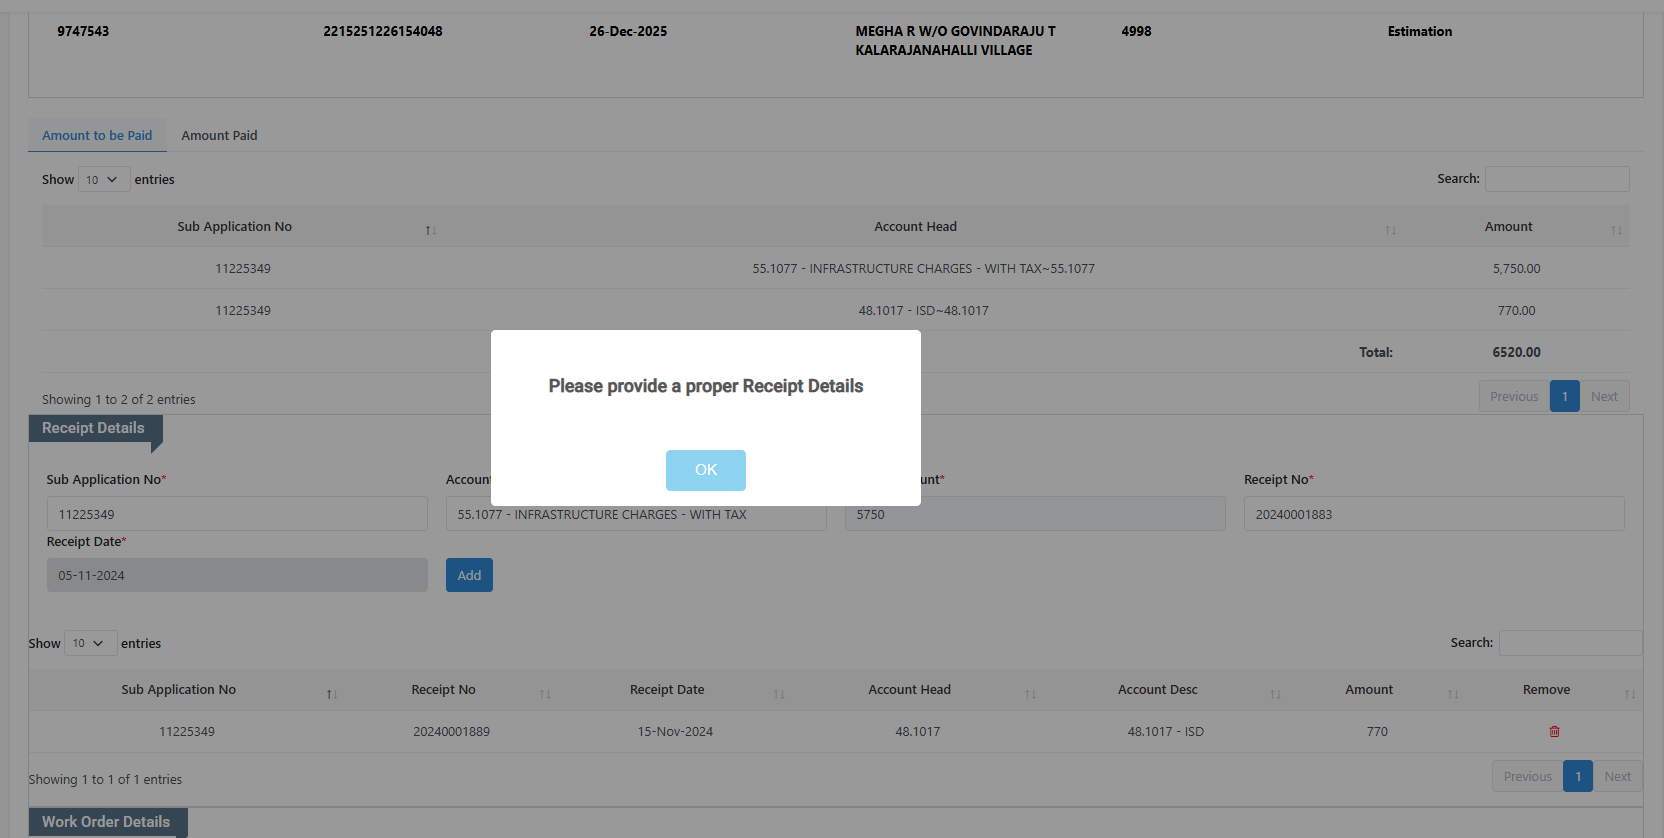Open entries-per-page dropdown for amount table
The image size is (1664, 838).
pos(104,180)
